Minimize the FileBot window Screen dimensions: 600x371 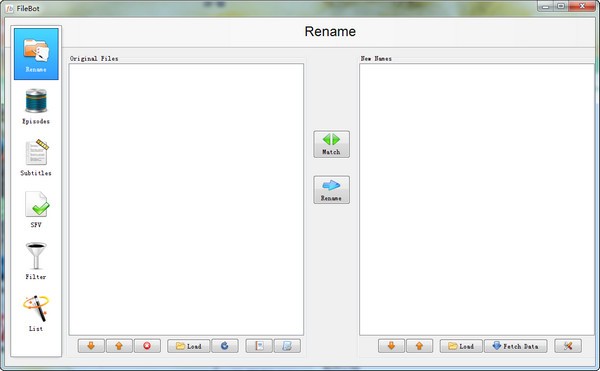point(545,6)
